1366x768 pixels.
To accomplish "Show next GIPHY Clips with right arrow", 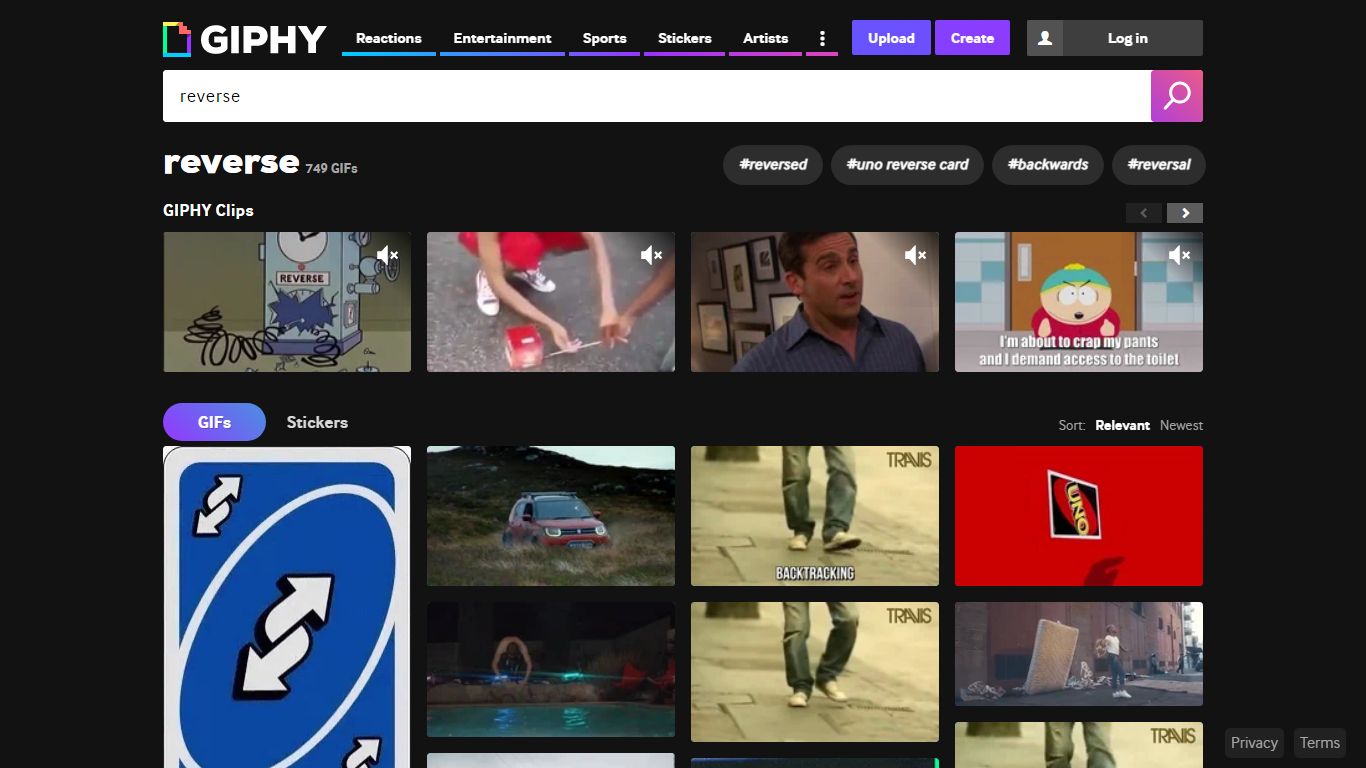I will [1185, 212].
